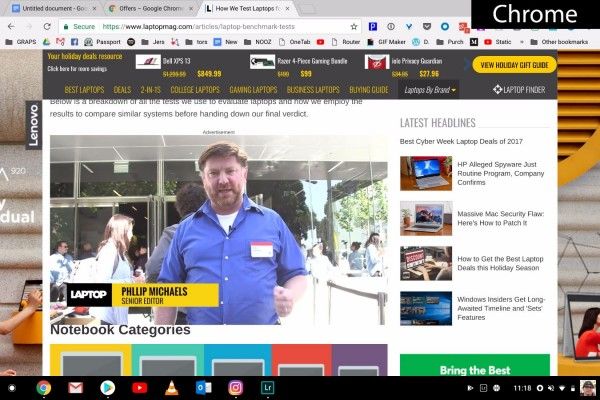Play the Phillip Michaels video
The width and height of the screenshot is (600, 400).
coord(218,230)
